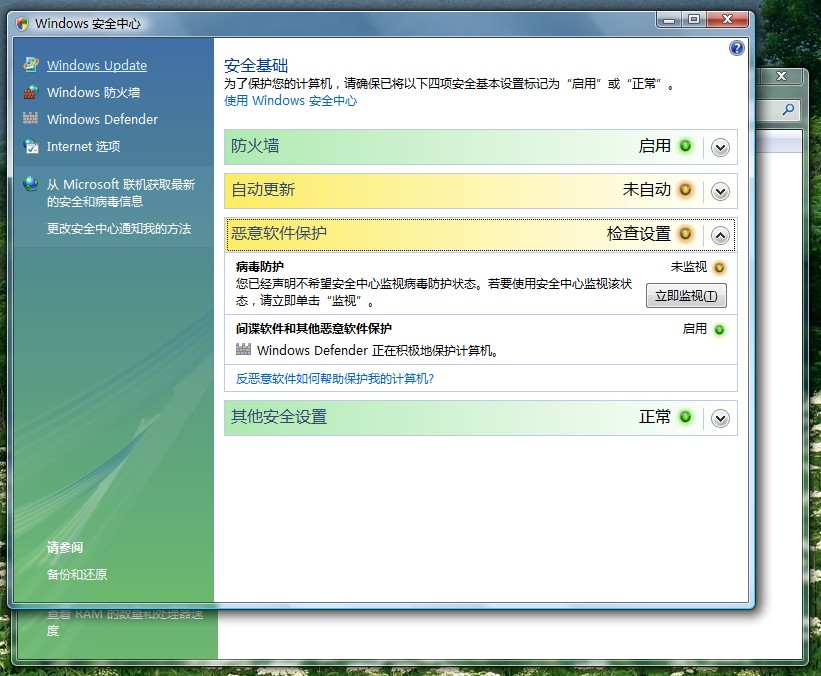This screenshot has width=821, height=676.
Task: Open 备份和还原 link in sidebar
Action: point(77,574)
